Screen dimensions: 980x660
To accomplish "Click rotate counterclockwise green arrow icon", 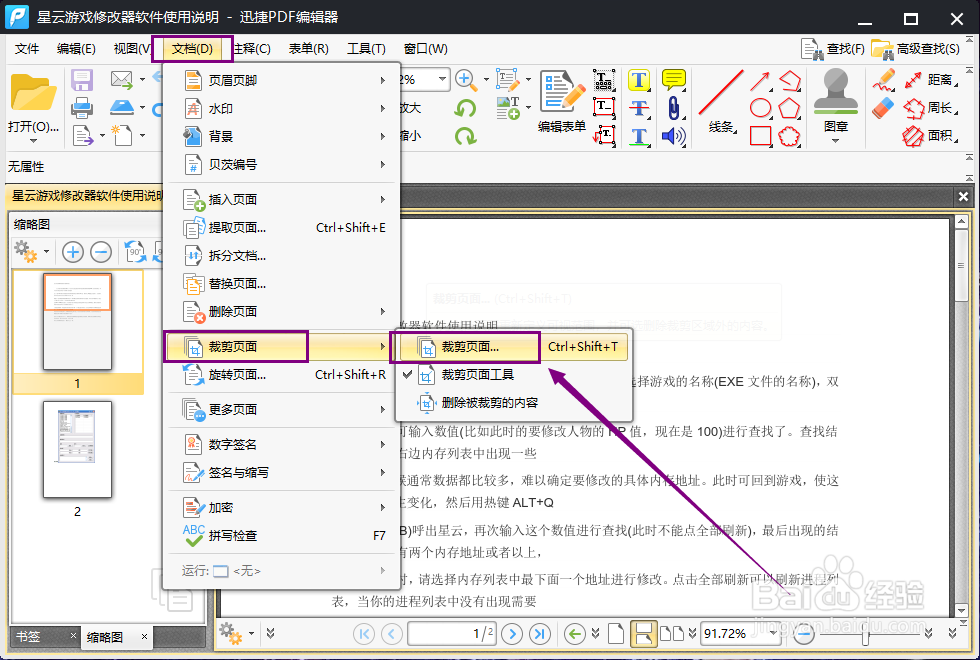I will pos(464,108).
